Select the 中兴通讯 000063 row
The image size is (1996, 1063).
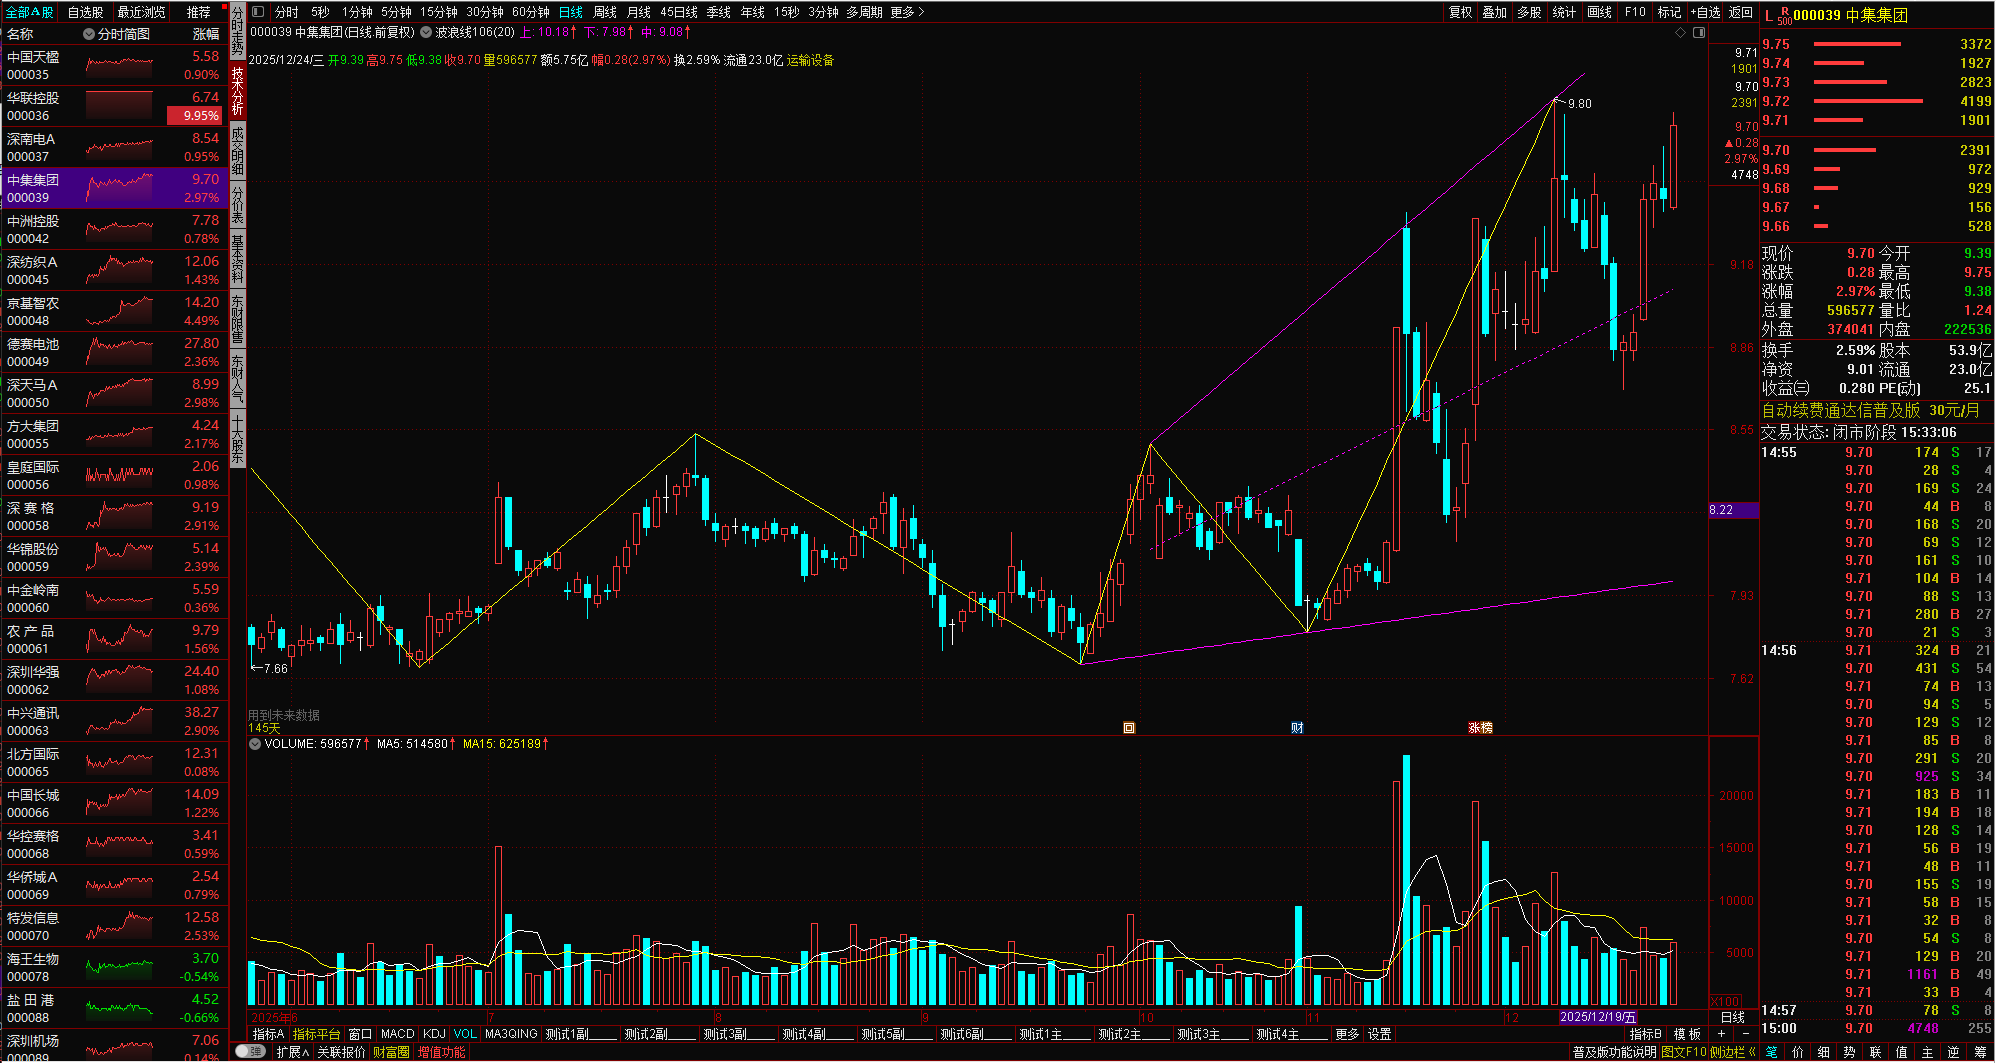[114, 721]
